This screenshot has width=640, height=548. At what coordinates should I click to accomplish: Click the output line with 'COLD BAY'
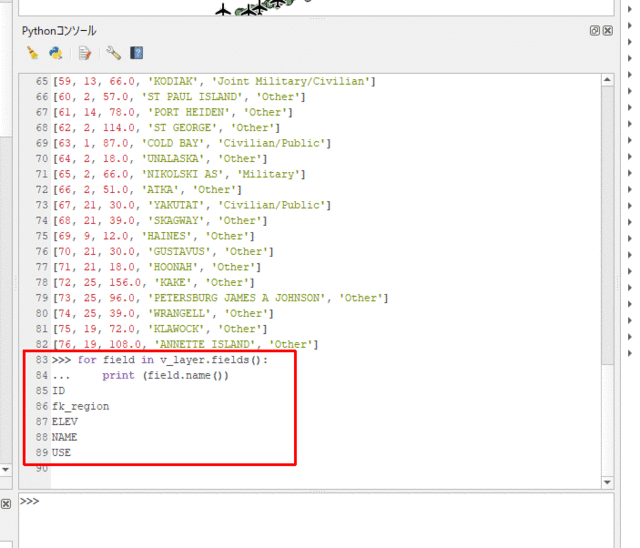tap(191, 143)
